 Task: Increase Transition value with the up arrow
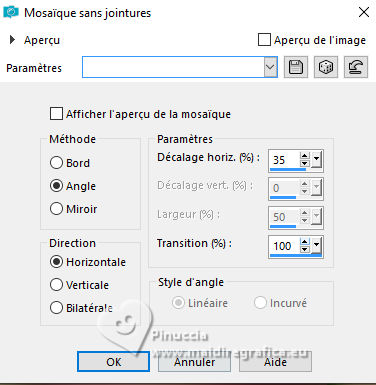304,242
